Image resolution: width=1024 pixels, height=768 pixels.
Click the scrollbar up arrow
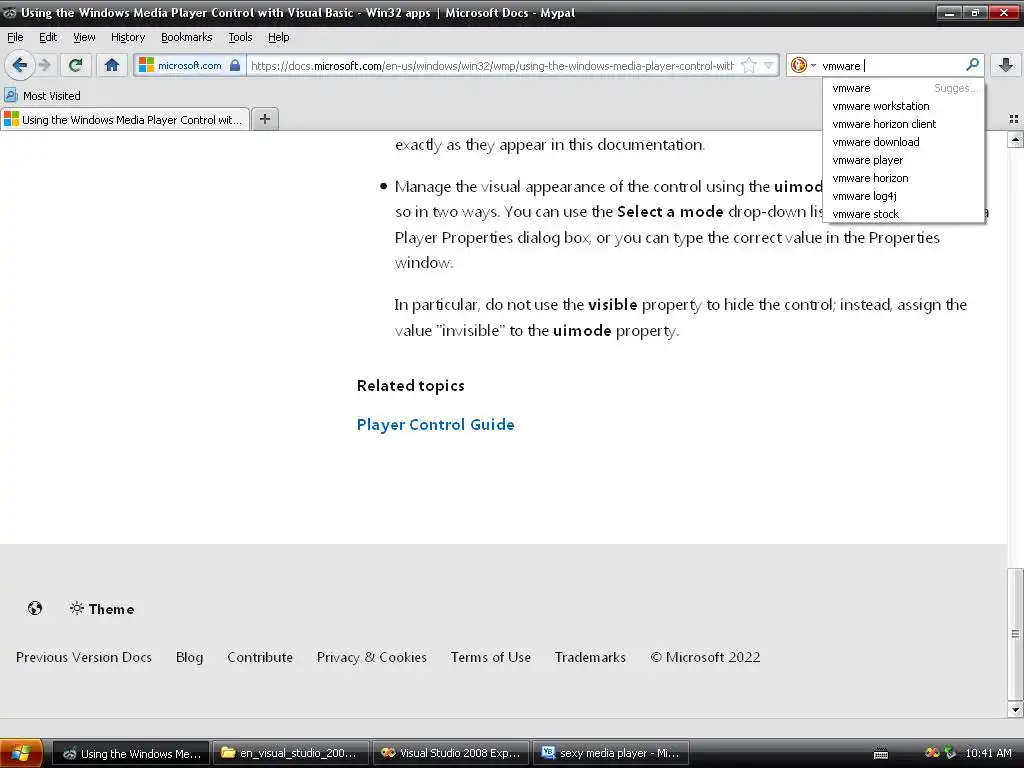pos(1015,139)
